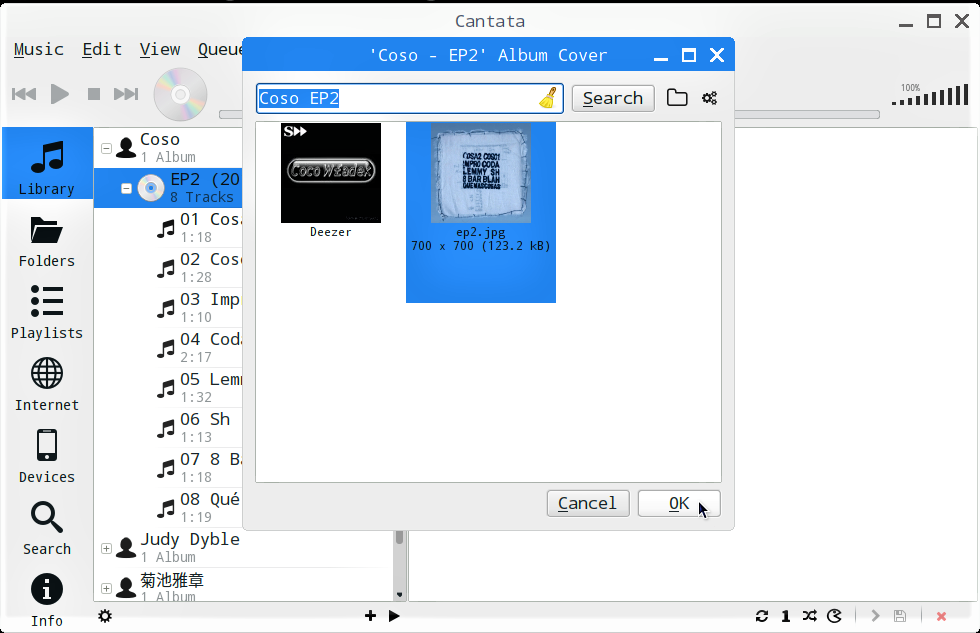
Task: Click the library settings gear icon at bottom
Action: (105, 616)
